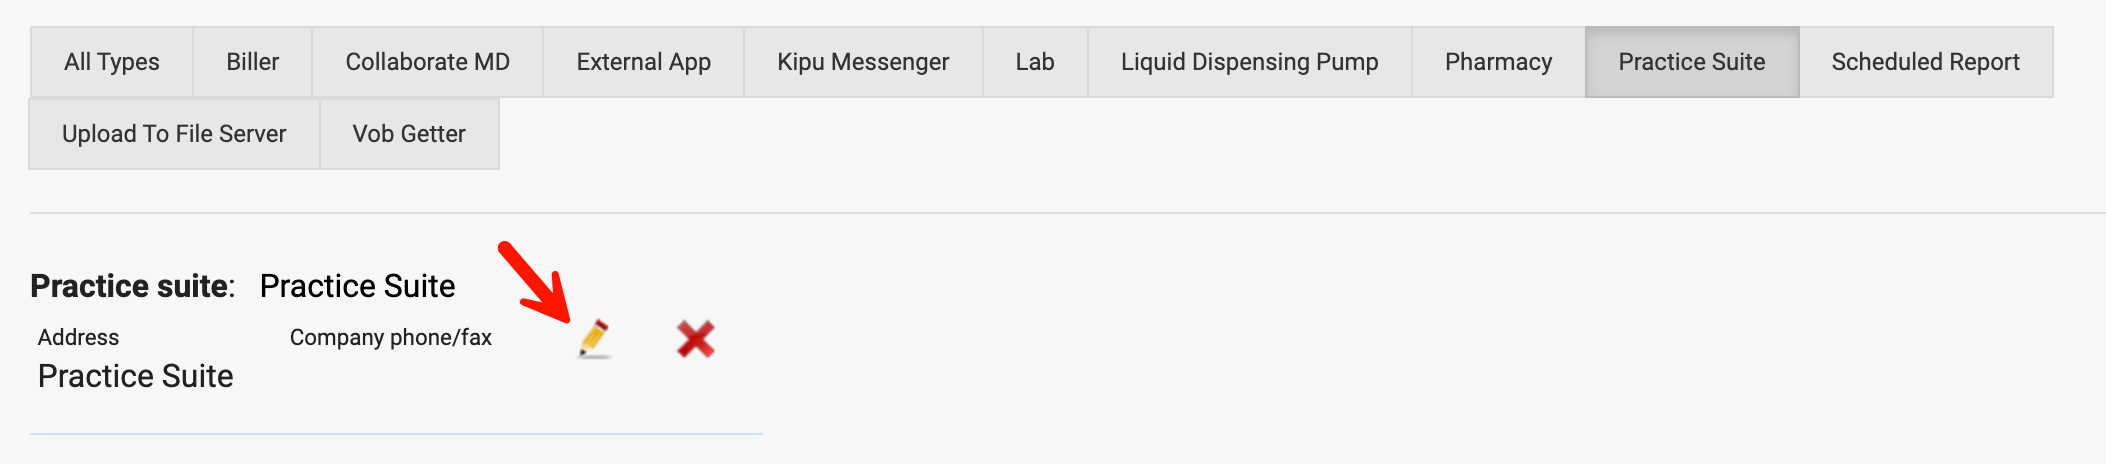Open the External App tab

pyautogui.click(x=644, y=62)
